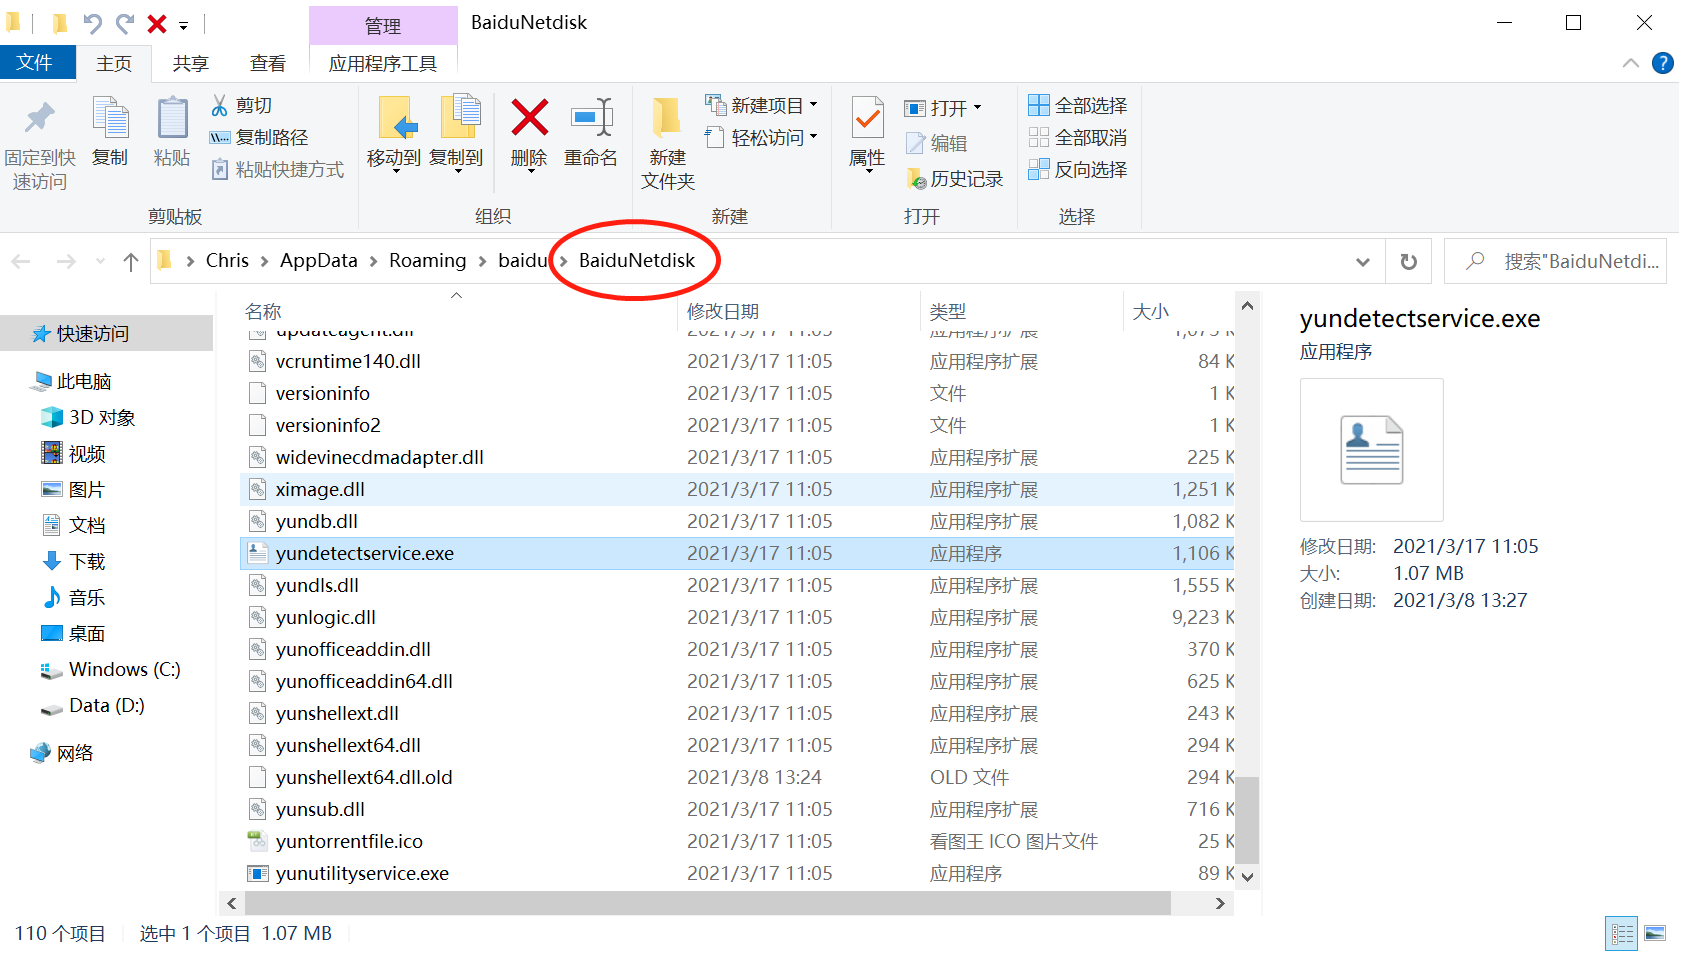Viewport: 1690px width, 962px height.
Task: Open the Application Tools (应用程序工具) tab
Action: 383,64
